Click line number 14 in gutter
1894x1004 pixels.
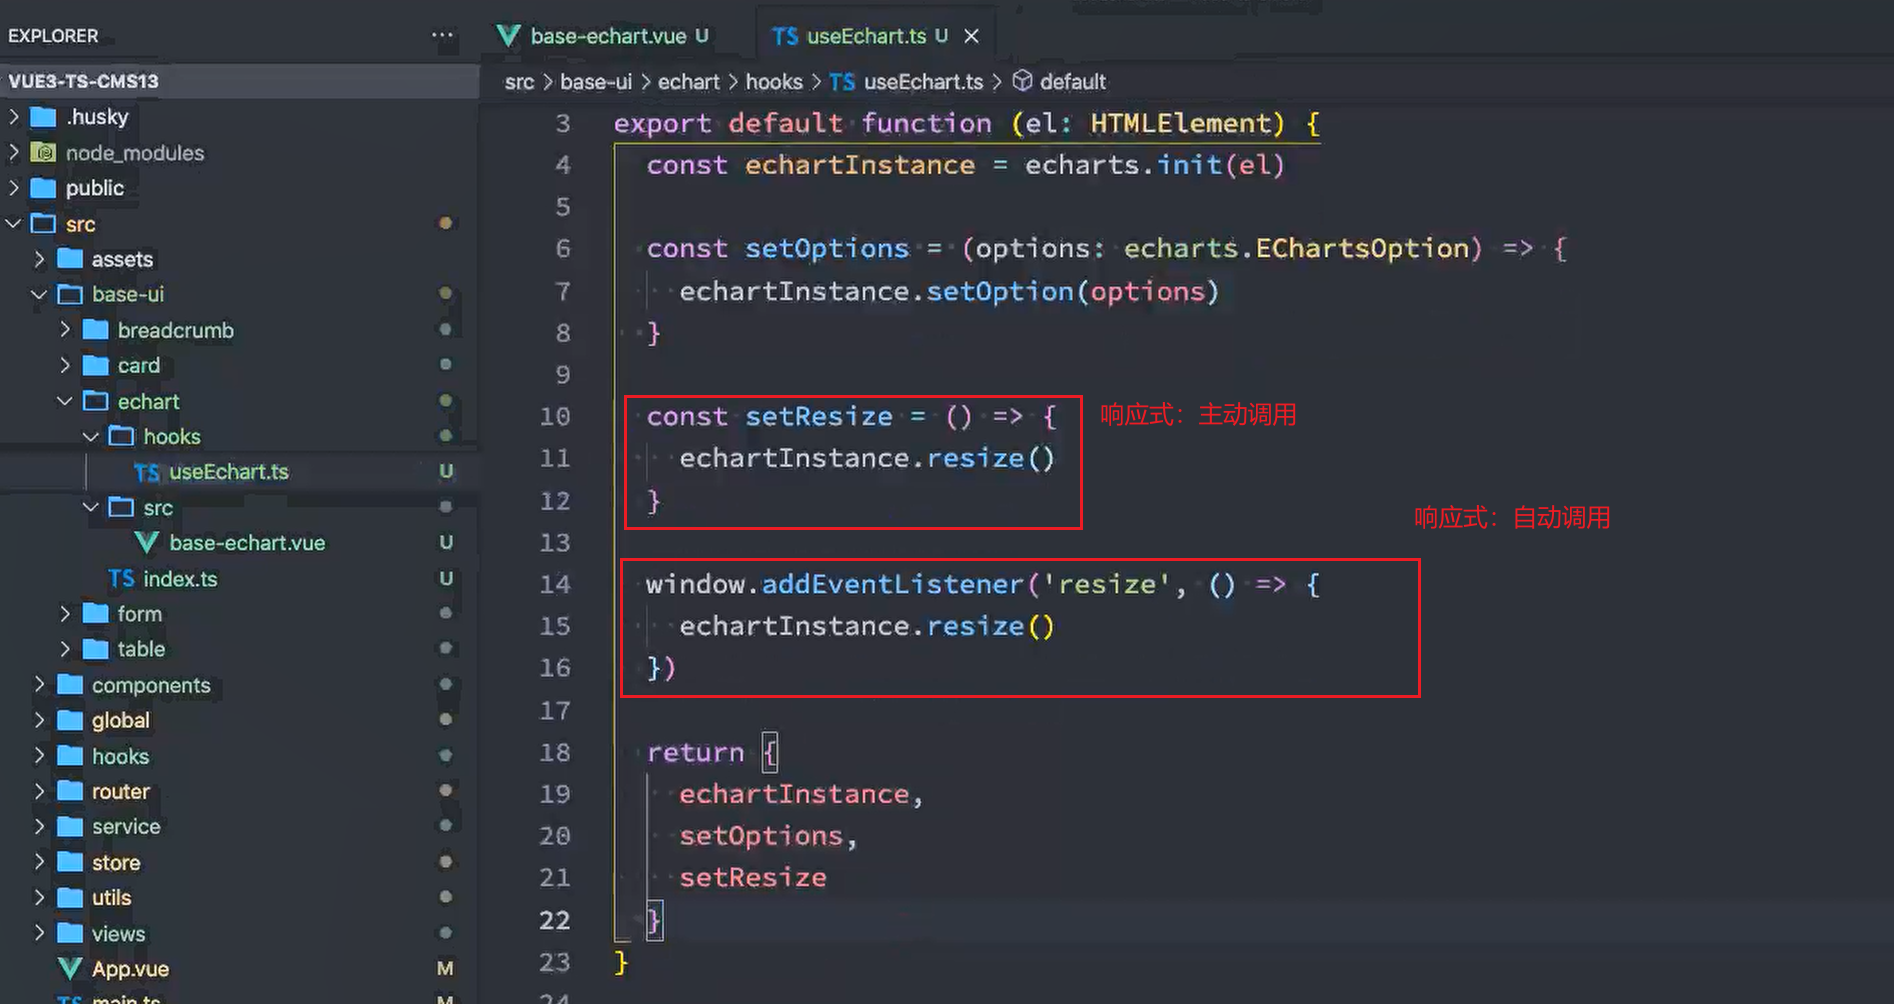pos(555,584)
